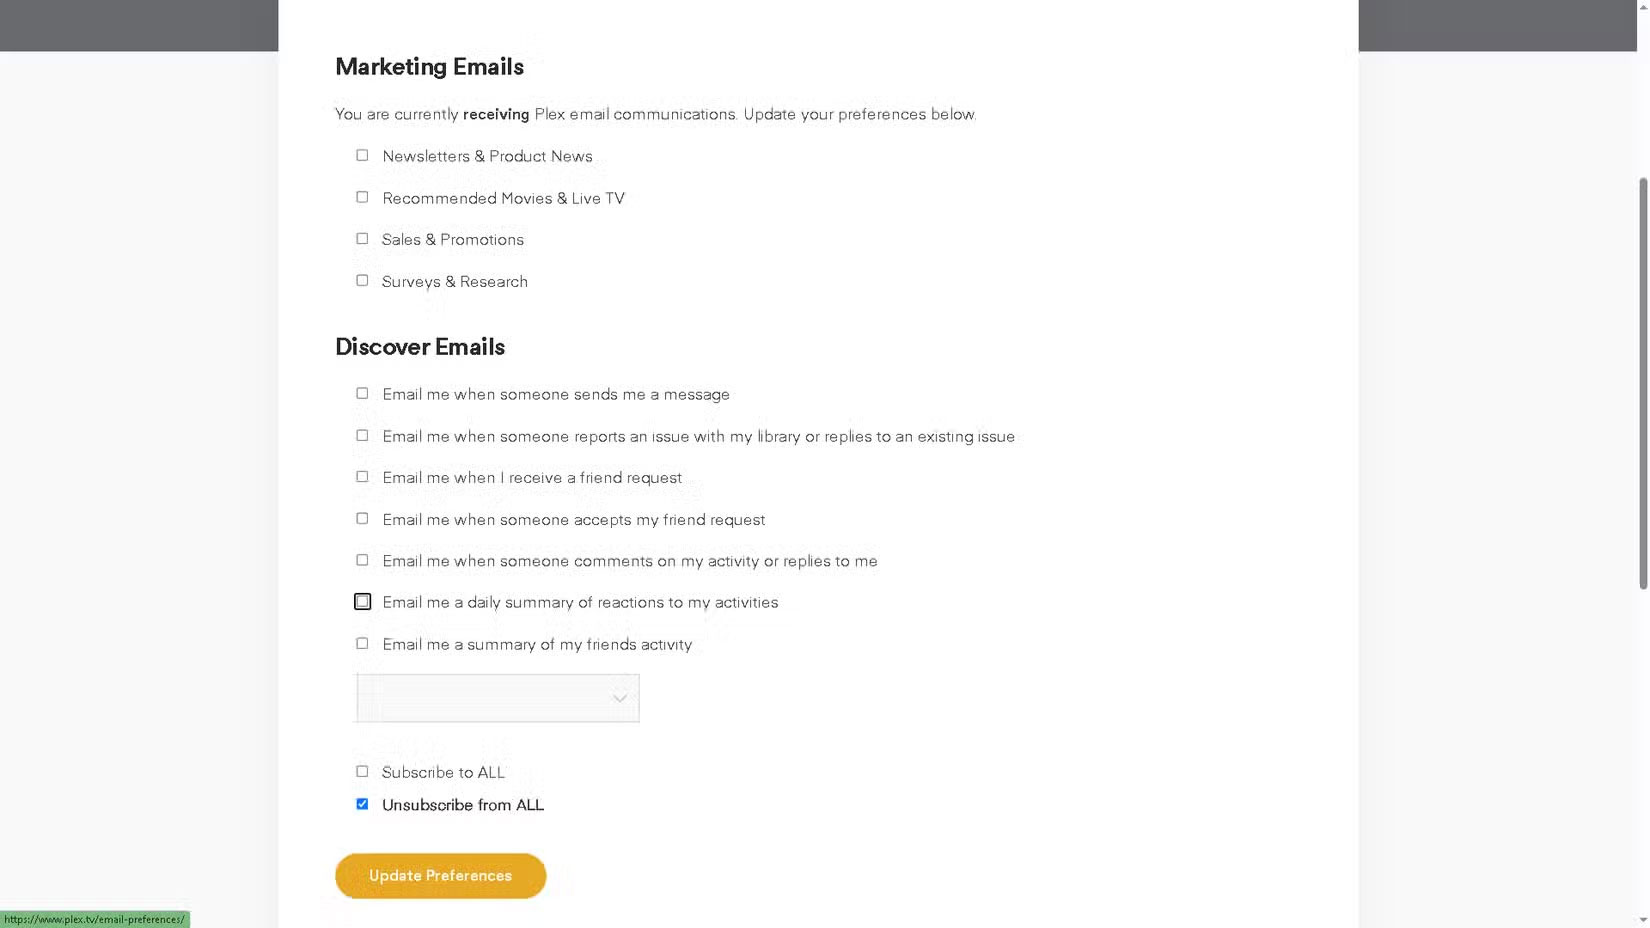Check the Subscribe to ALL option
Image resolution: width=1650 pixels, height=928 pixels.
pos(362,771)
